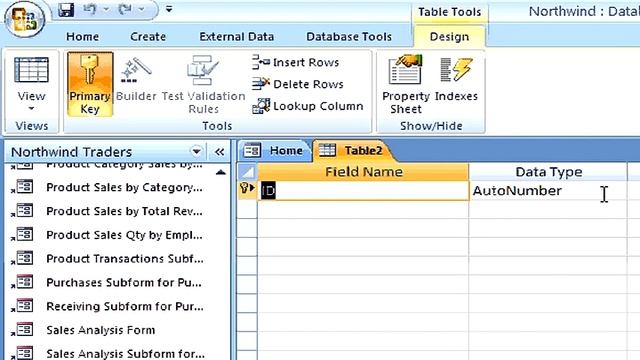The height and width of the screenshot is (360, 640).
Task: Expand the View dropdown arrow
Action: coord(31,109)
